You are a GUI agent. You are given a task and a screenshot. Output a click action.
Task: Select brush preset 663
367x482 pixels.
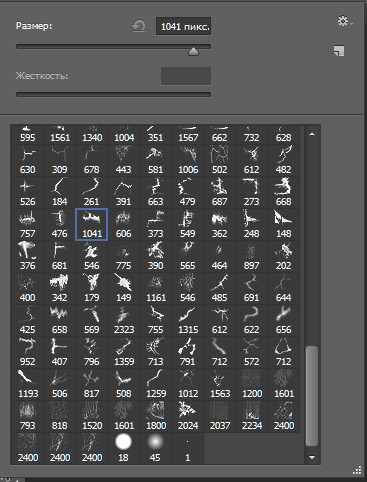(155, 193)
